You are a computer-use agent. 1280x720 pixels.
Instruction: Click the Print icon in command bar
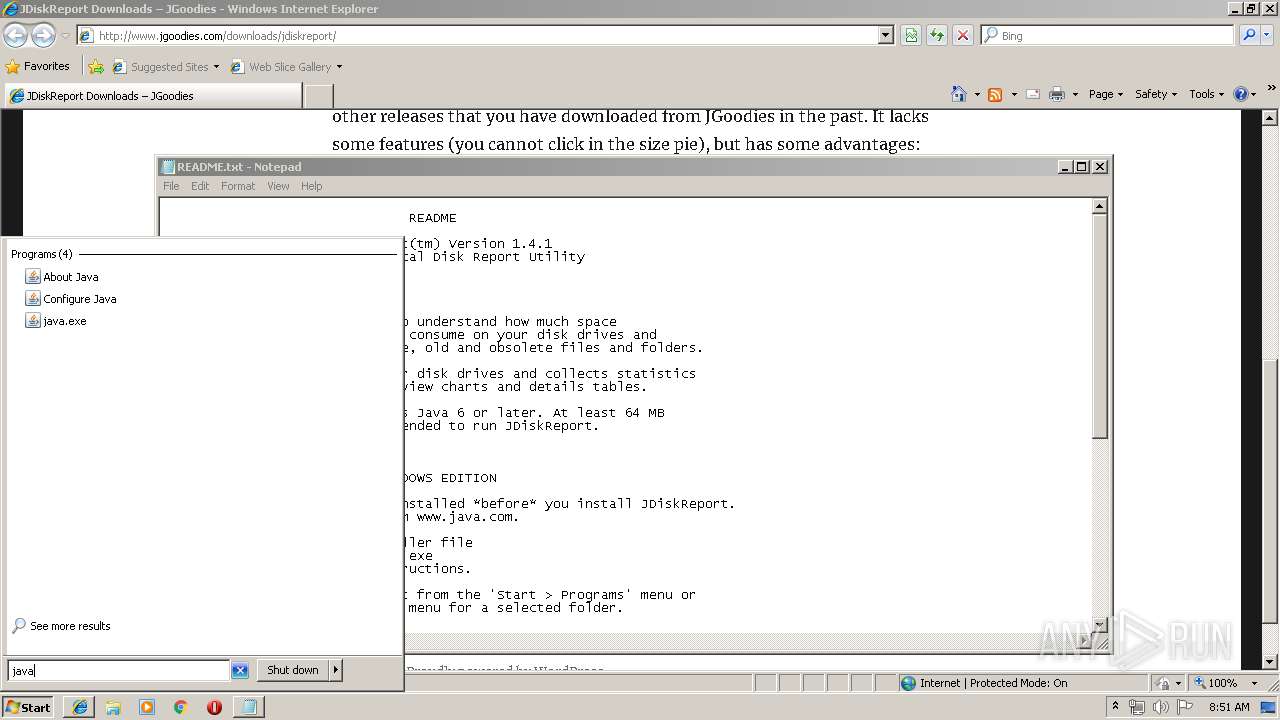click(1057, 94)
